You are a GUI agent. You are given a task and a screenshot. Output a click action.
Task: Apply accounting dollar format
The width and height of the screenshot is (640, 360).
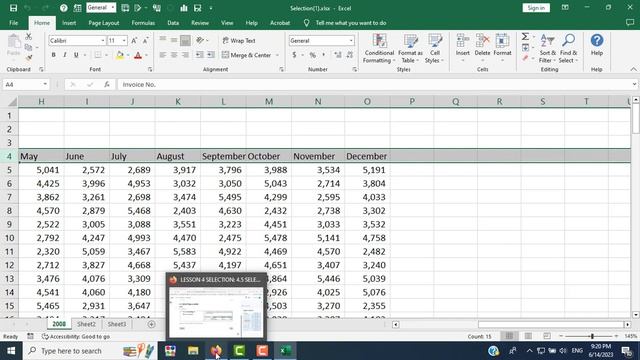pos(294,55)
